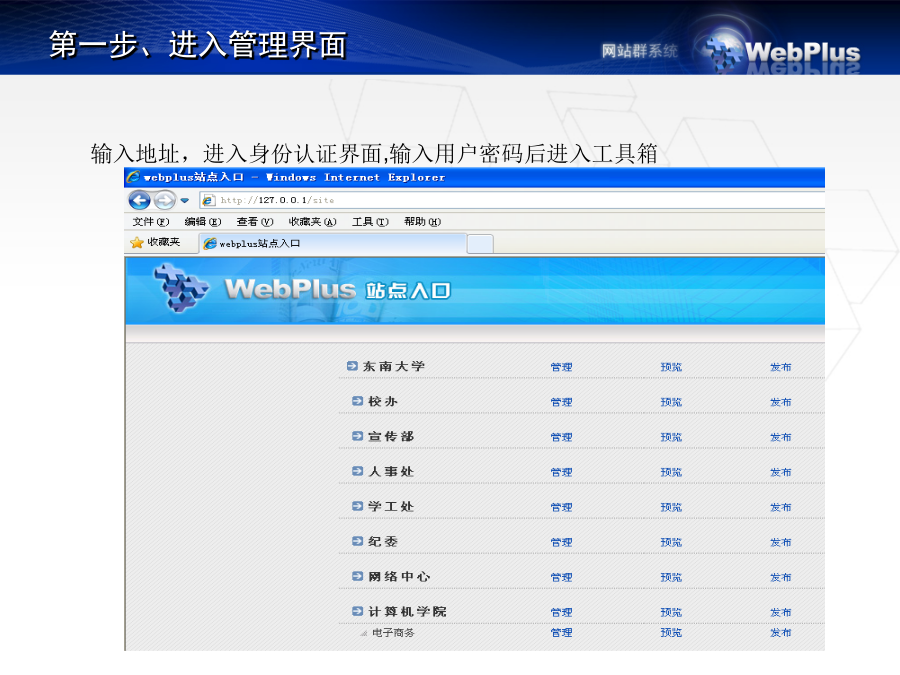Click the 校办 site name
Screen dimensions: 900x675
[383, 401]
